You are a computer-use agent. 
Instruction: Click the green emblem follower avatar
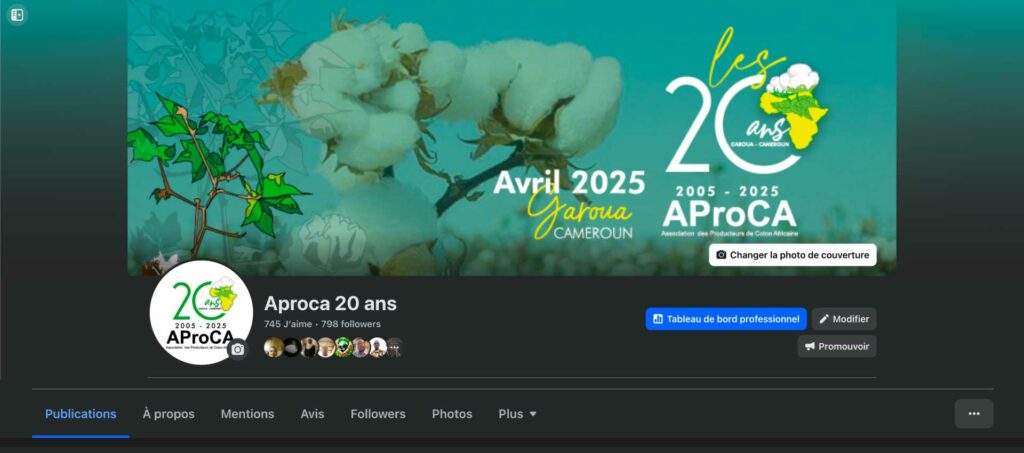(x=344, y=347)
